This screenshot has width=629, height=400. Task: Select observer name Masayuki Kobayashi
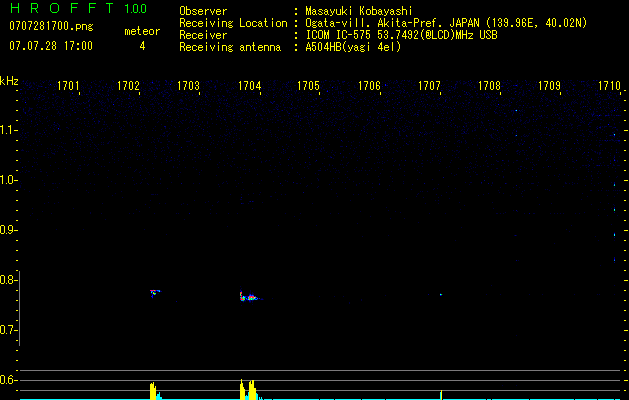click(x=359, y=11)
